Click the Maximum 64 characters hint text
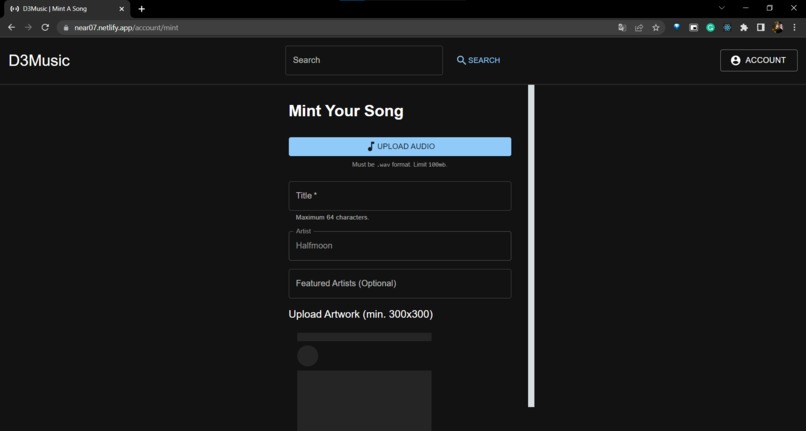 [x=332, y=218]
